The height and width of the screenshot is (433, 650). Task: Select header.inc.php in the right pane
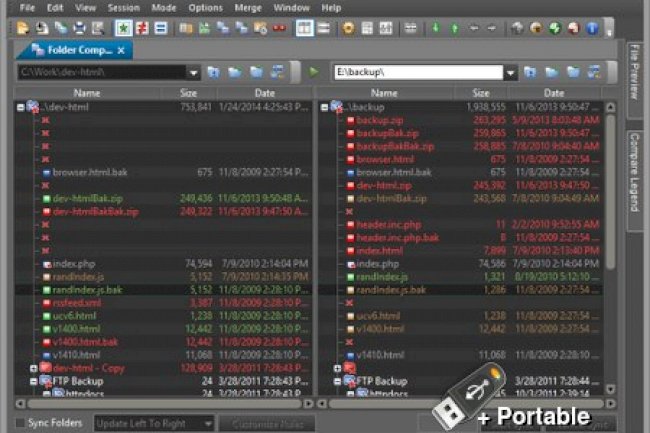389,225
